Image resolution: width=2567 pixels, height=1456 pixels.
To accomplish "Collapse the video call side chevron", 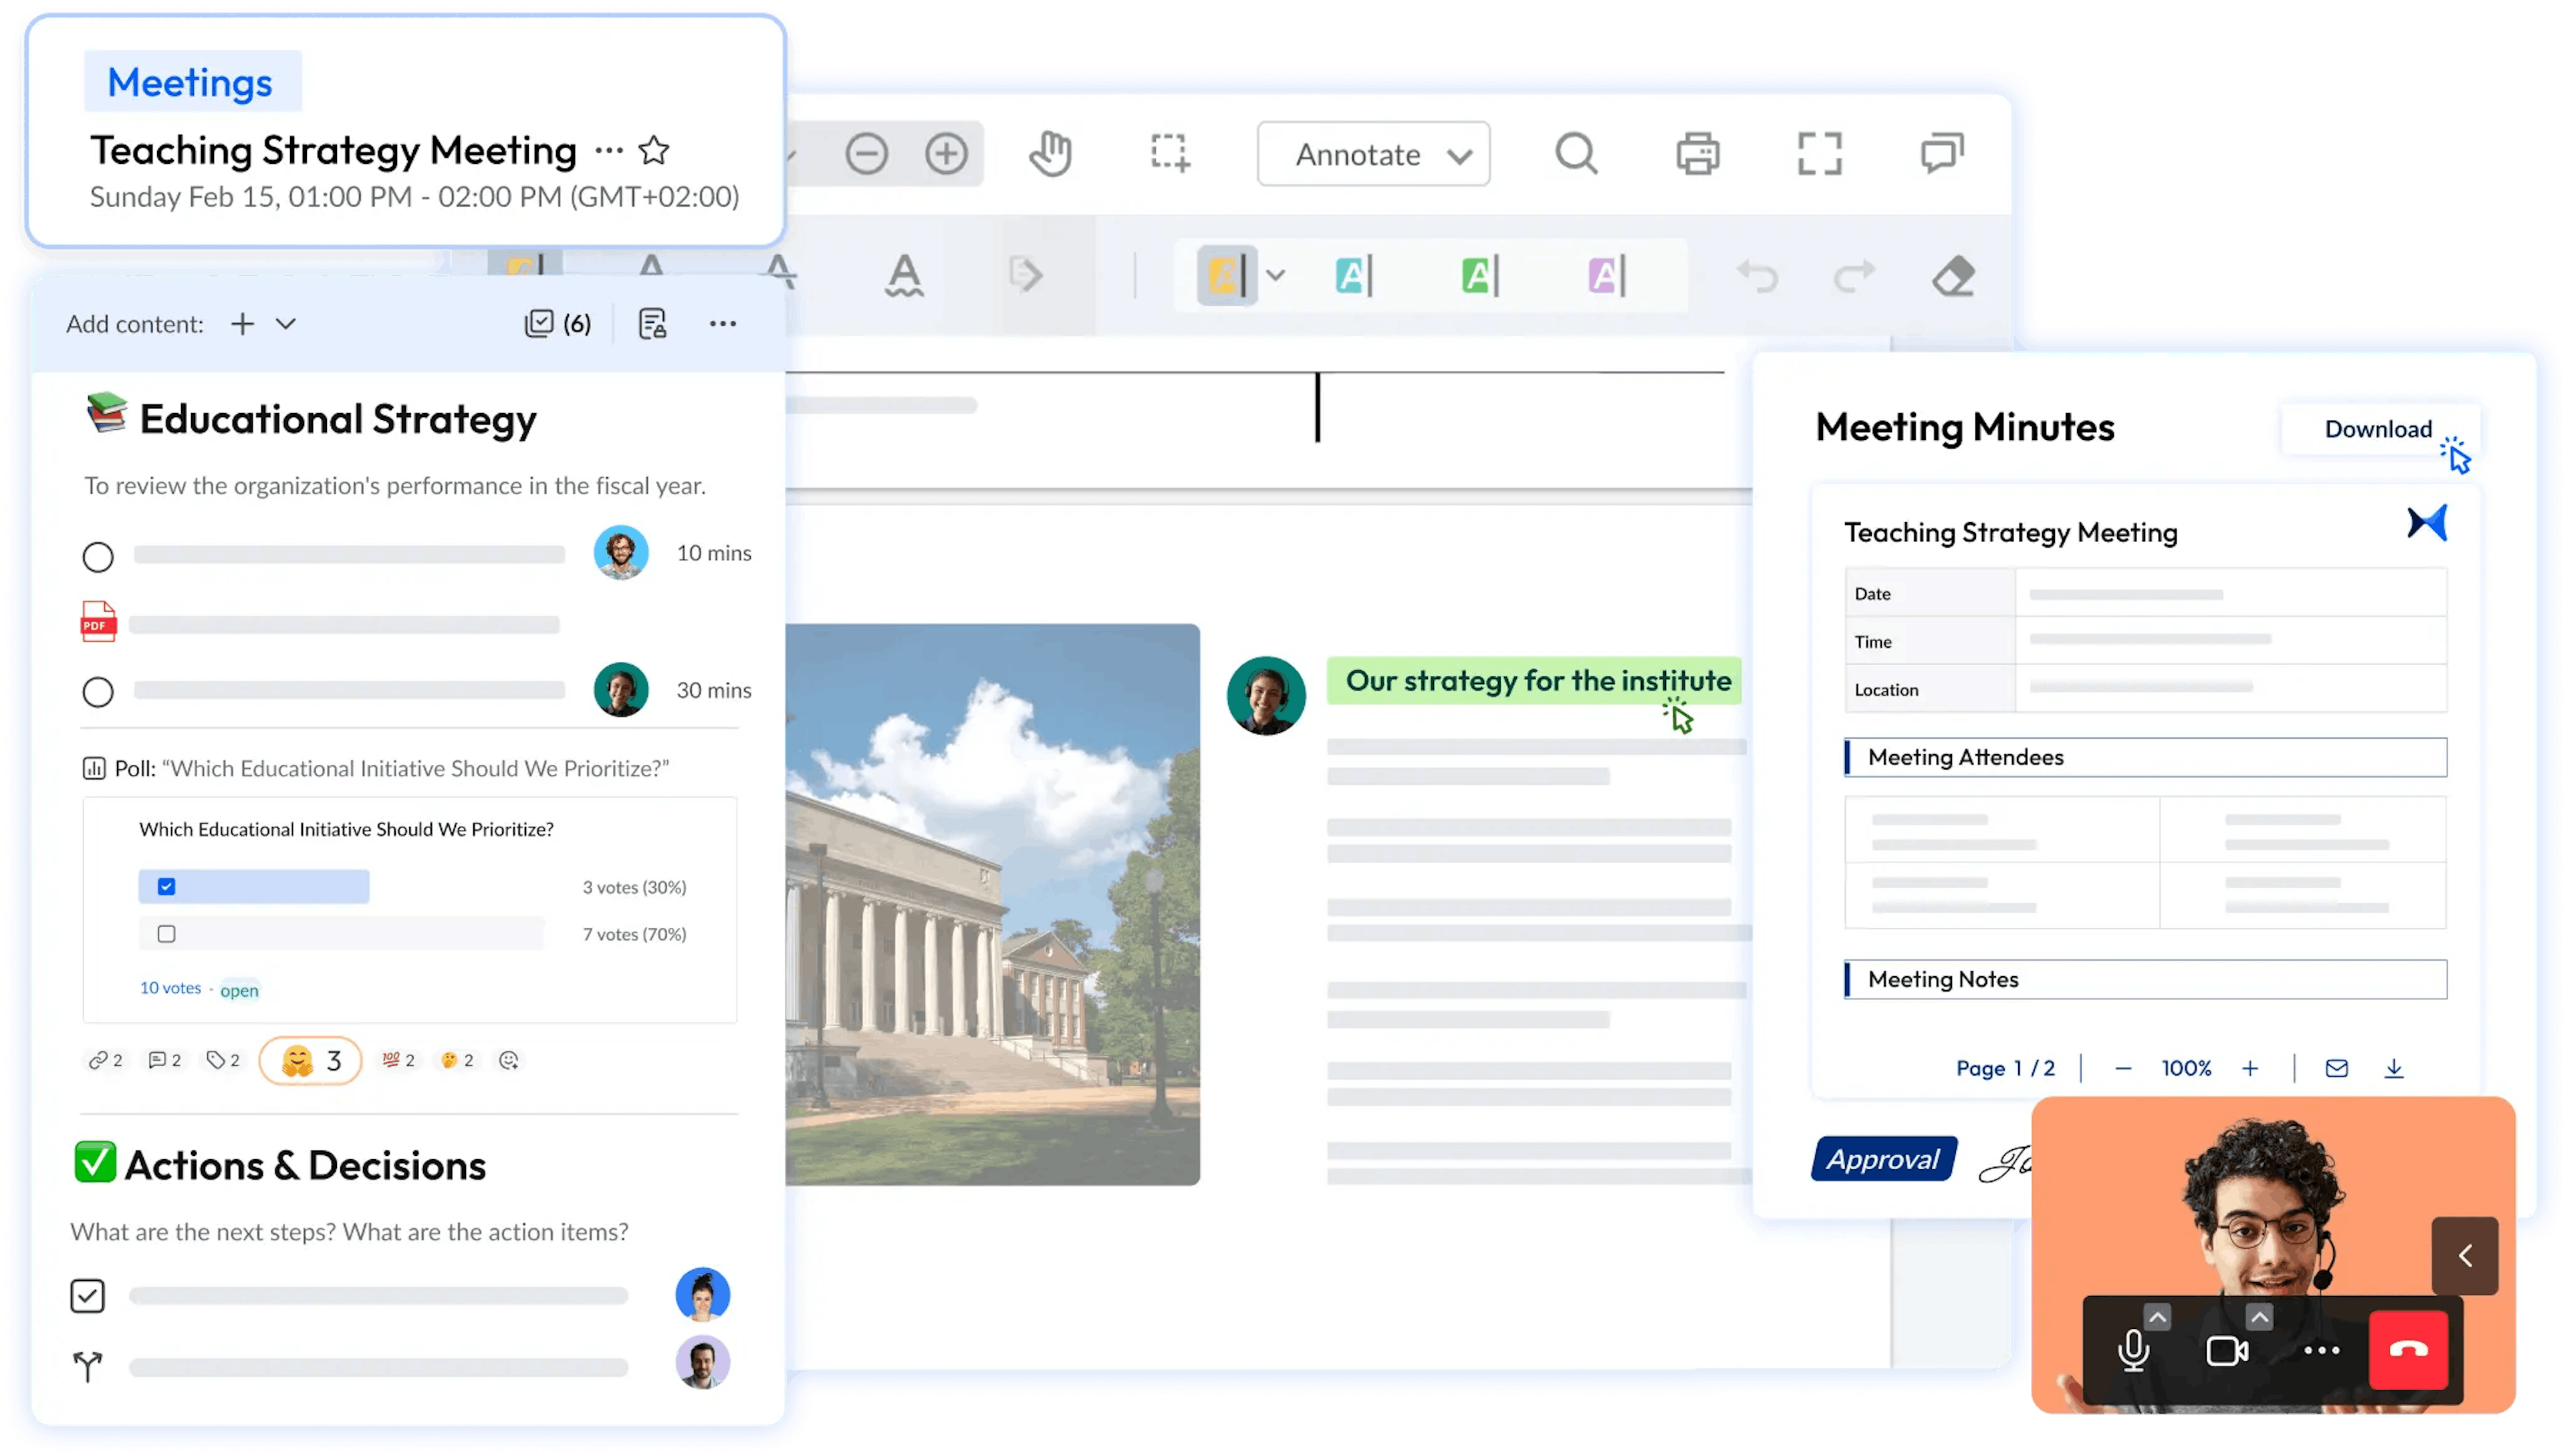I will pos(2465,1256).
